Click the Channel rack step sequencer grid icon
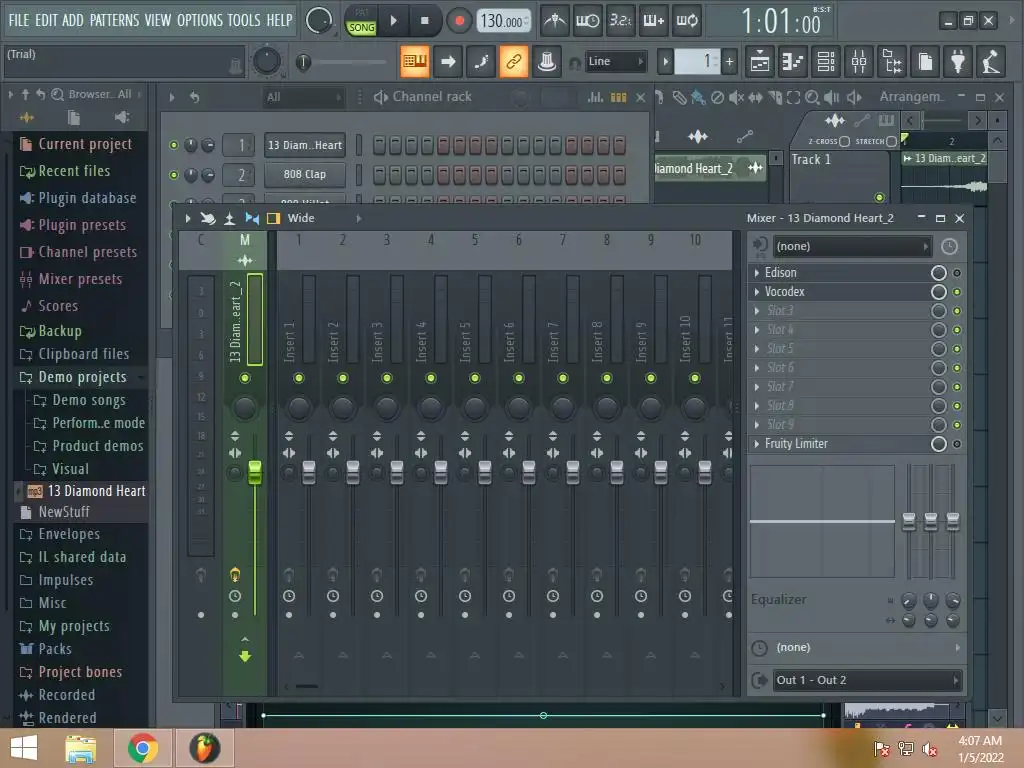The image size is (1024, 768). [x=618, y=97]
